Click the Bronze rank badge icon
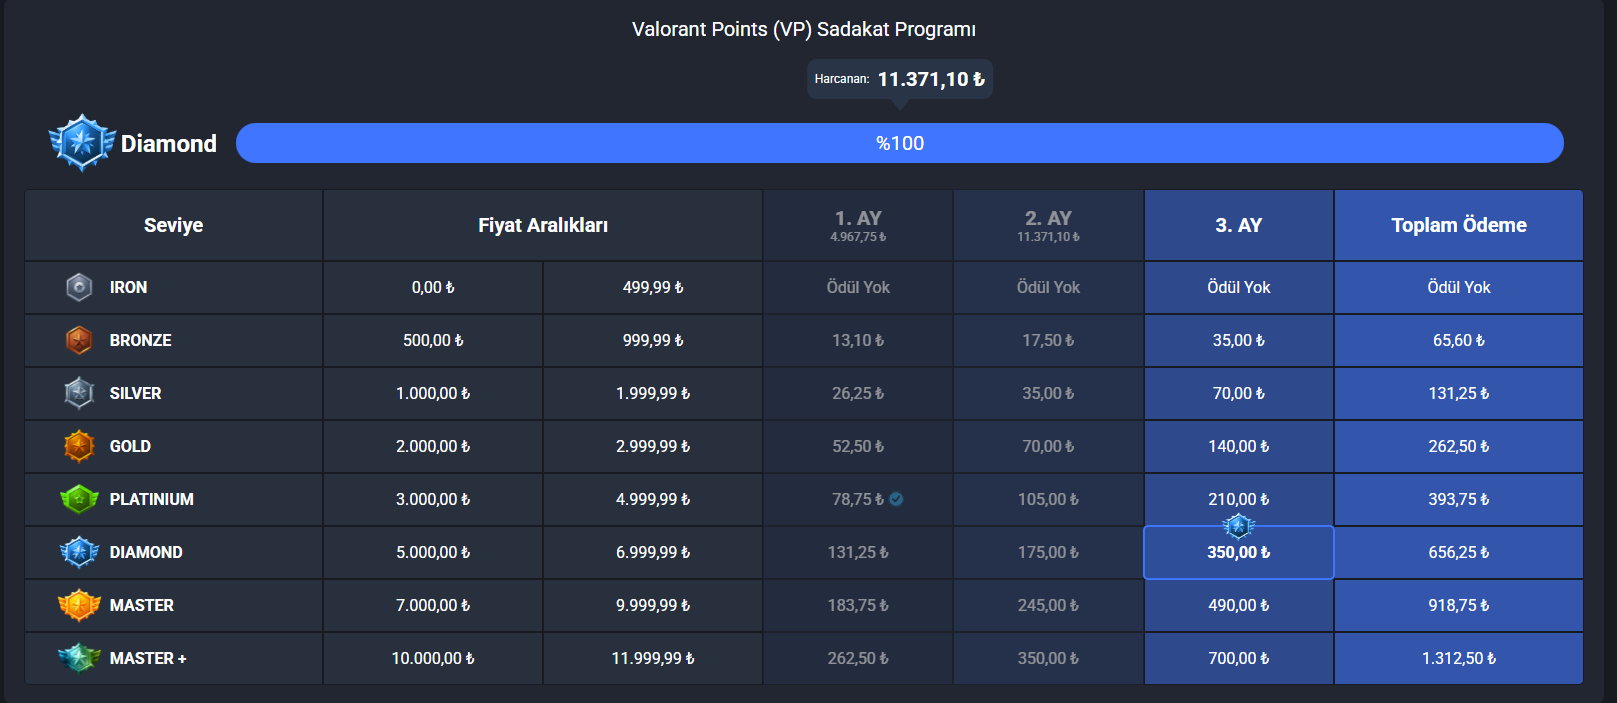Viewport: 1617px width, 703px height. coord(79,340)
